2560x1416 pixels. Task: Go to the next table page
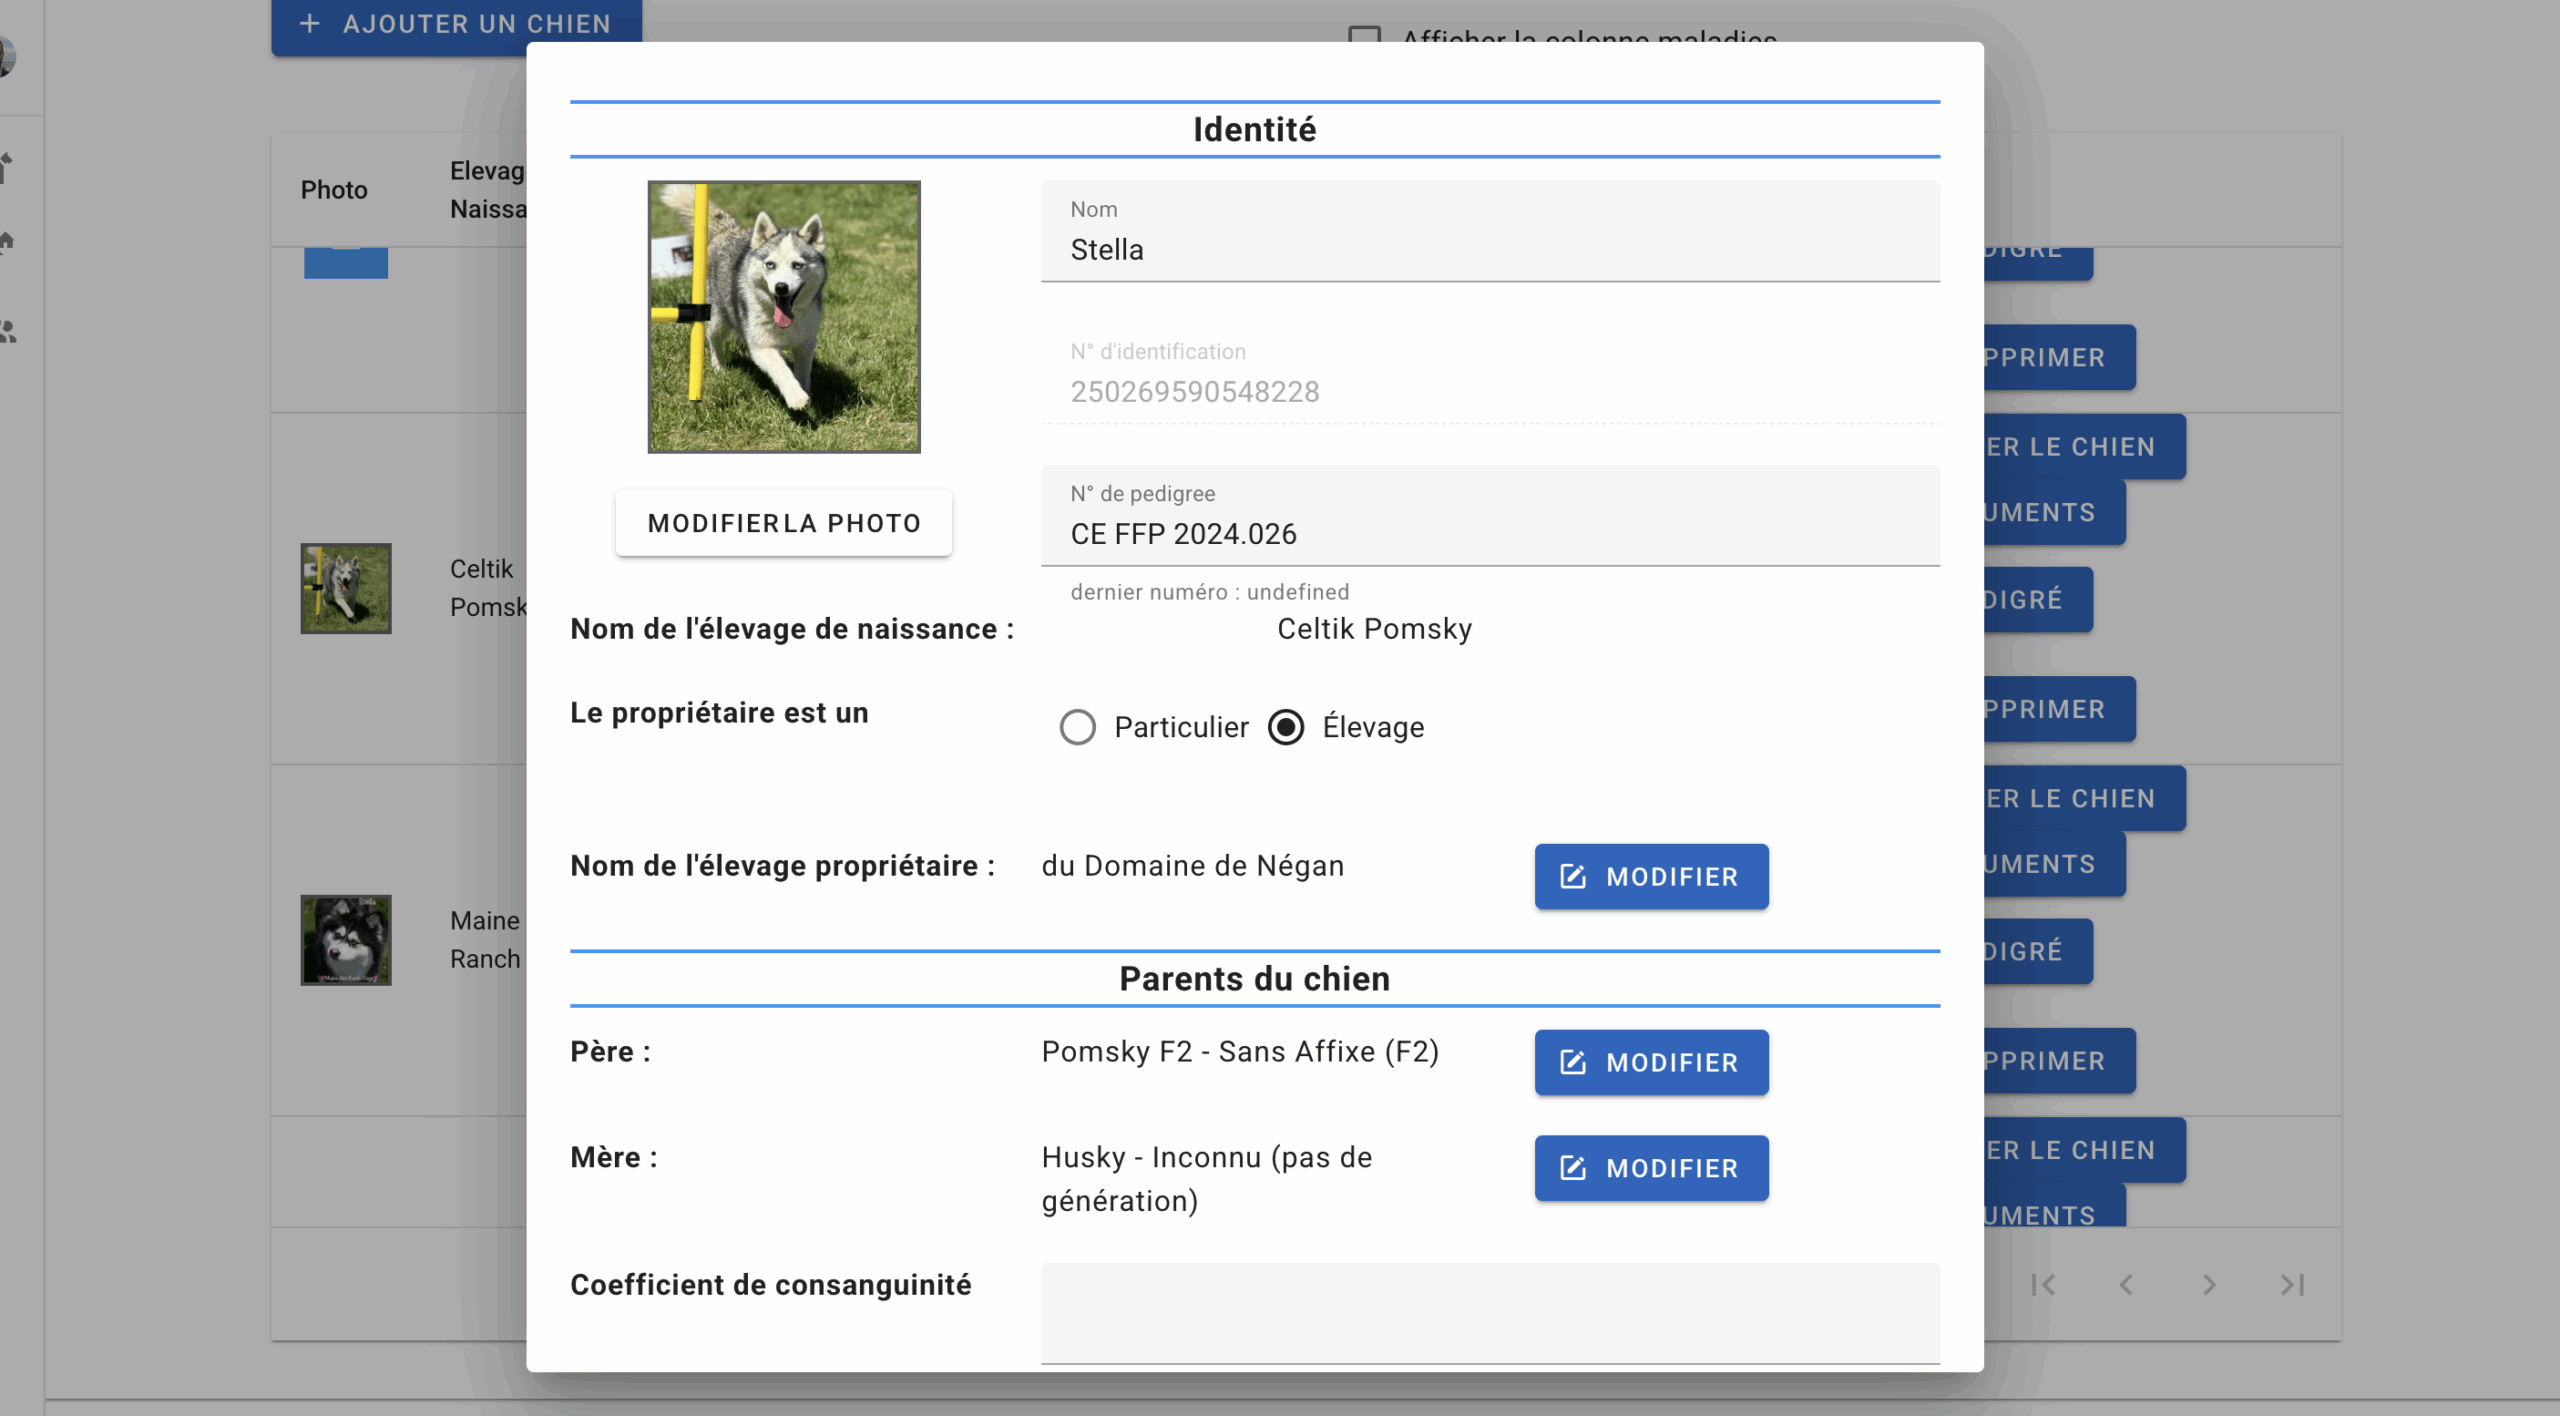[x=2209, y=1285]
